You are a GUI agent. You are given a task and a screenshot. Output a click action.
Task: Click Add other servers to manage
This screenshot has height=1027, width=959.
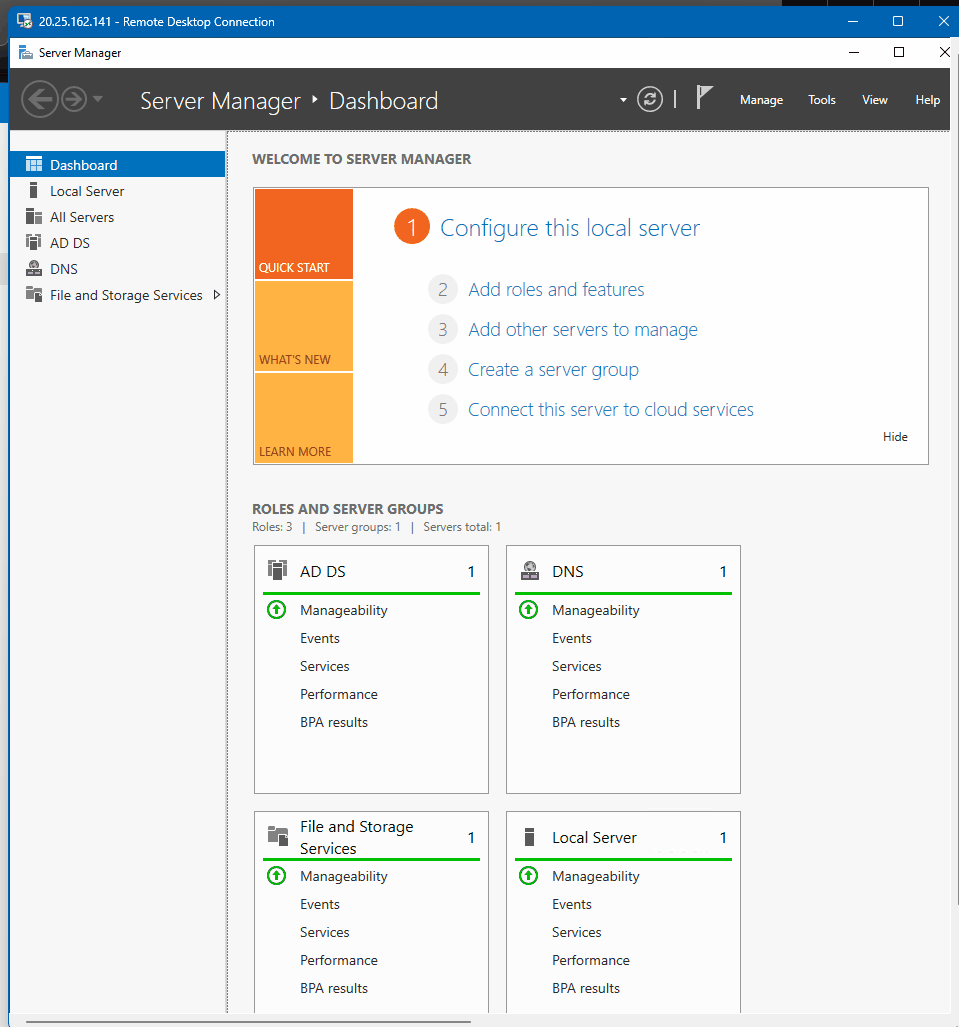pos(583,329)
